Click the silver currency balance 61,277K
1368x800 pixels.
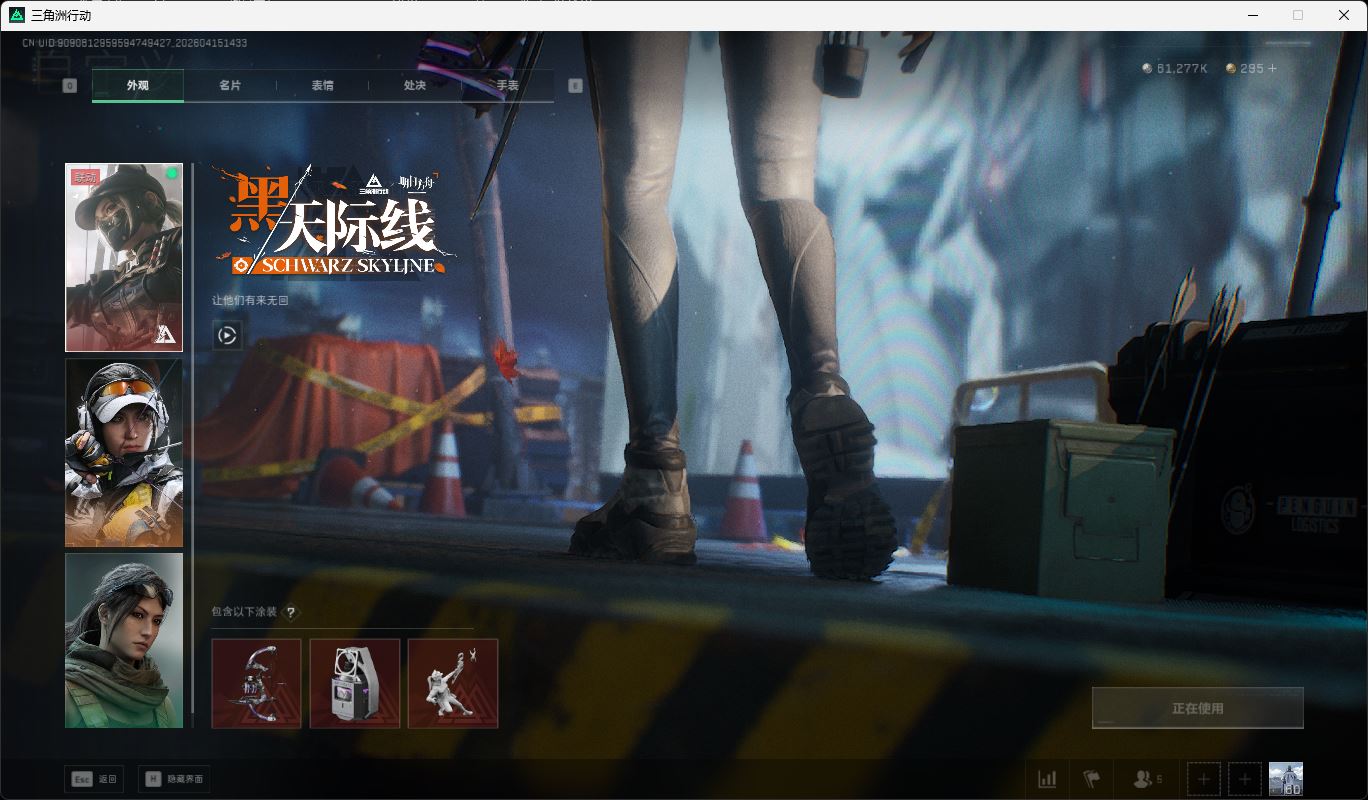click(1175, 69)
